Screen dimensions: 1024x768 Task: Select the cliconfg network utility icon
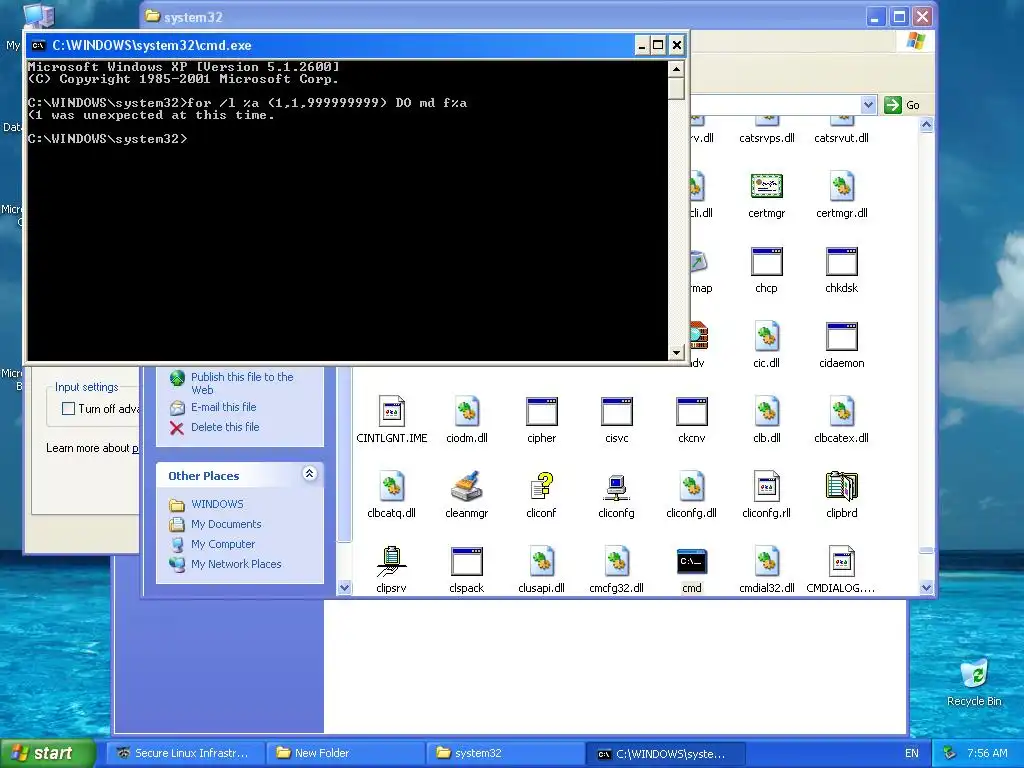click(x=616, y=487)
